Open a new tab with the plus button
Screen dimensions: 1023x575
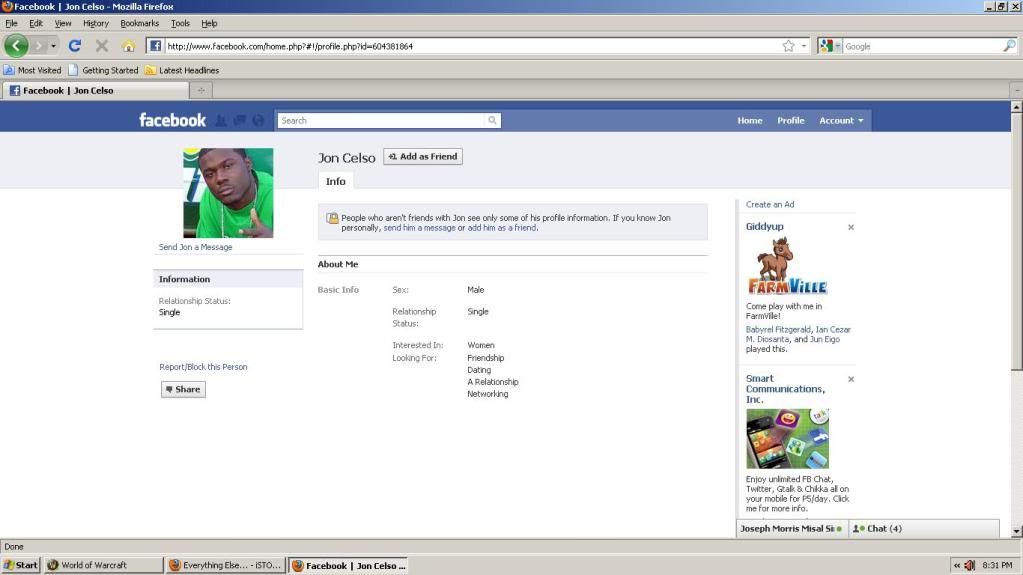(x=201, y=90)
